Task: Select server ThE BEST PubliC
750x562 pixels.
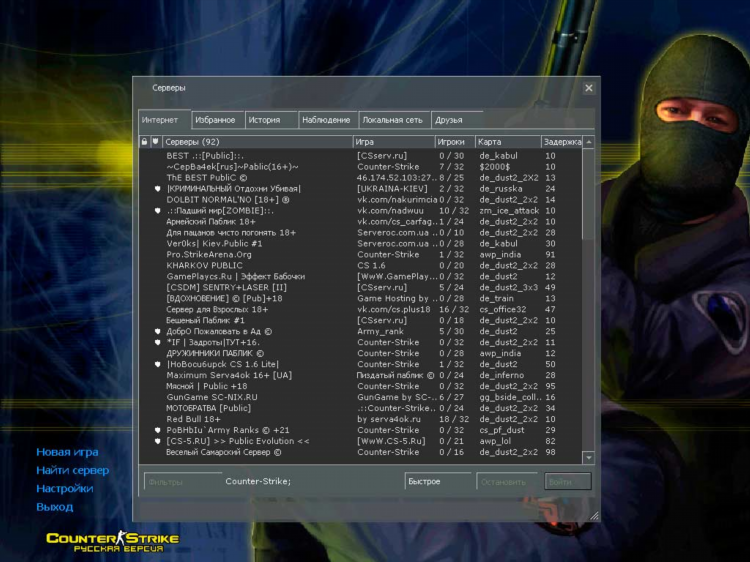Action: coord(361,178)
